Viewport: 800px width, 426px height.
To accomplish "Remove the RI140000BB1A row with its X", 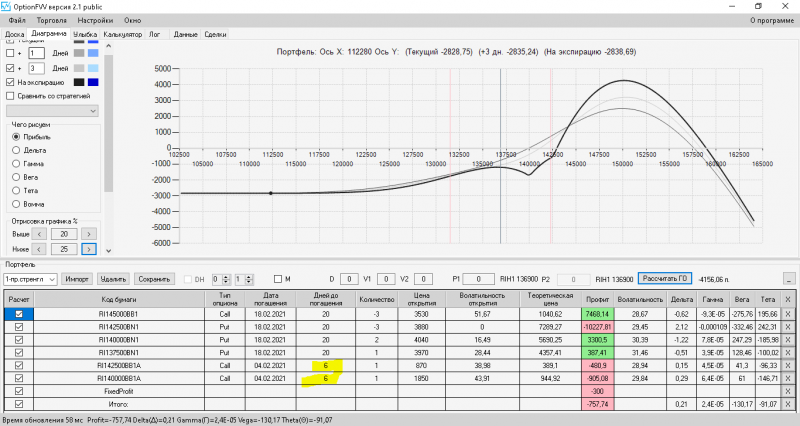I will click(788, 379).
